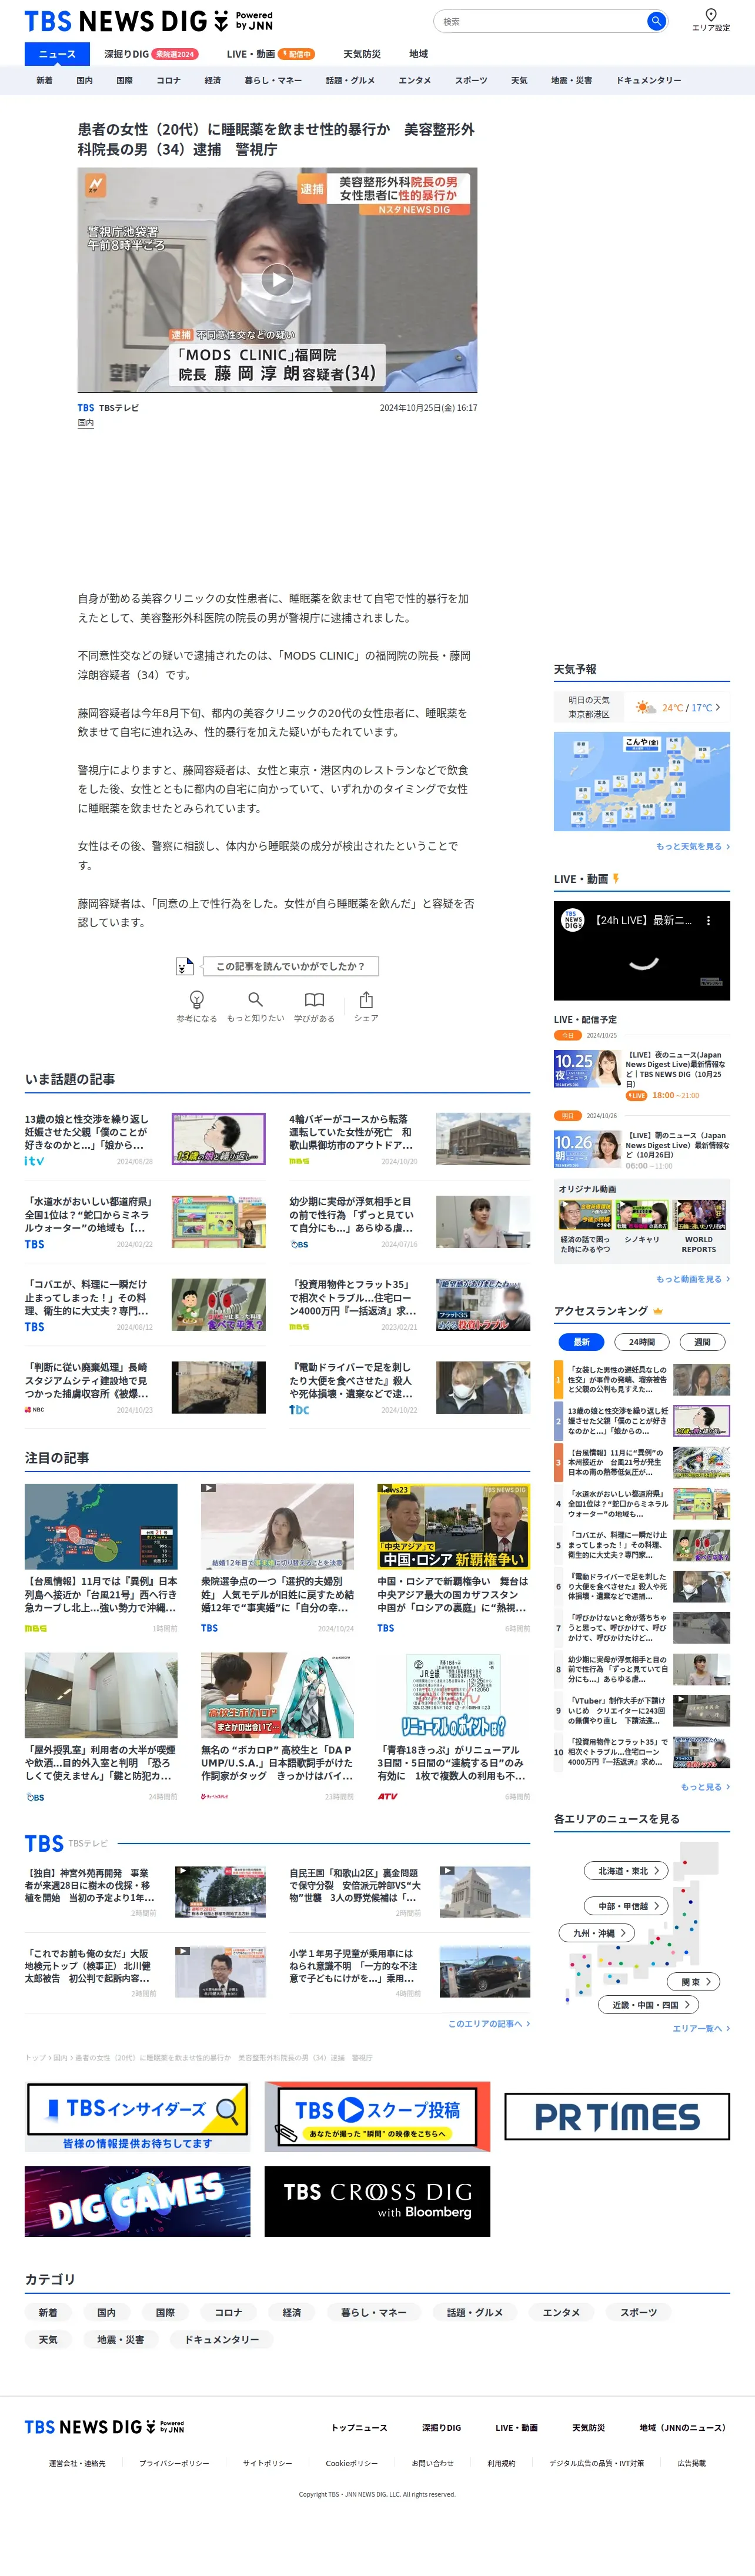This screenshot has width=755, height=2576.
Task: Open the PR TIMES banner
Action: pos(616,2116)
